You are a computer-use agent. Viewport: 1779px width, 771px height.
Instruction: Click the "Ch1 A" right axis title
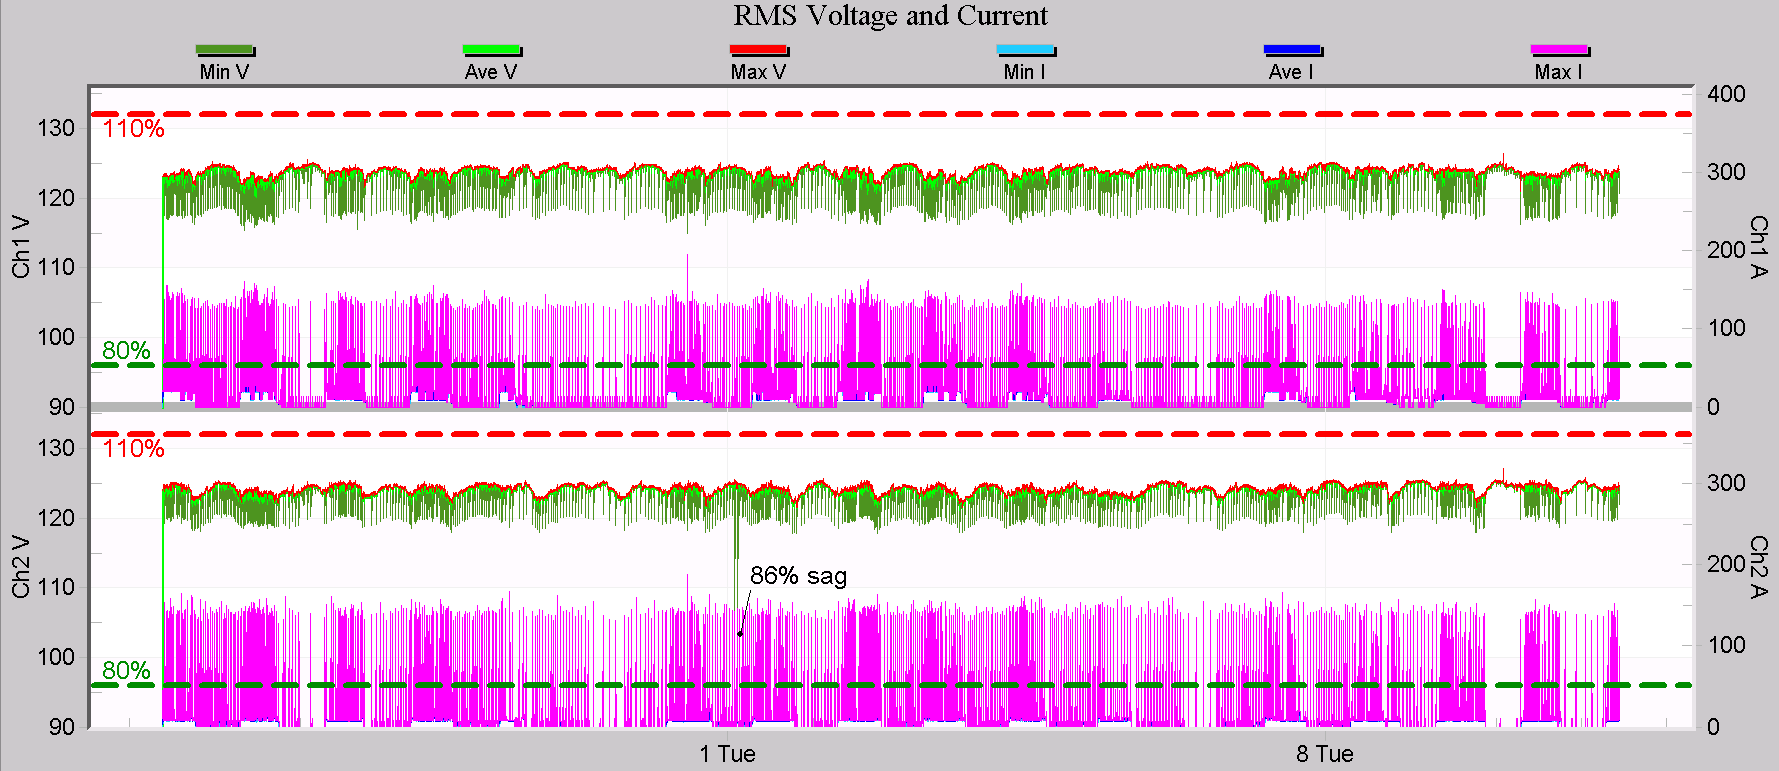(1758, 246)
